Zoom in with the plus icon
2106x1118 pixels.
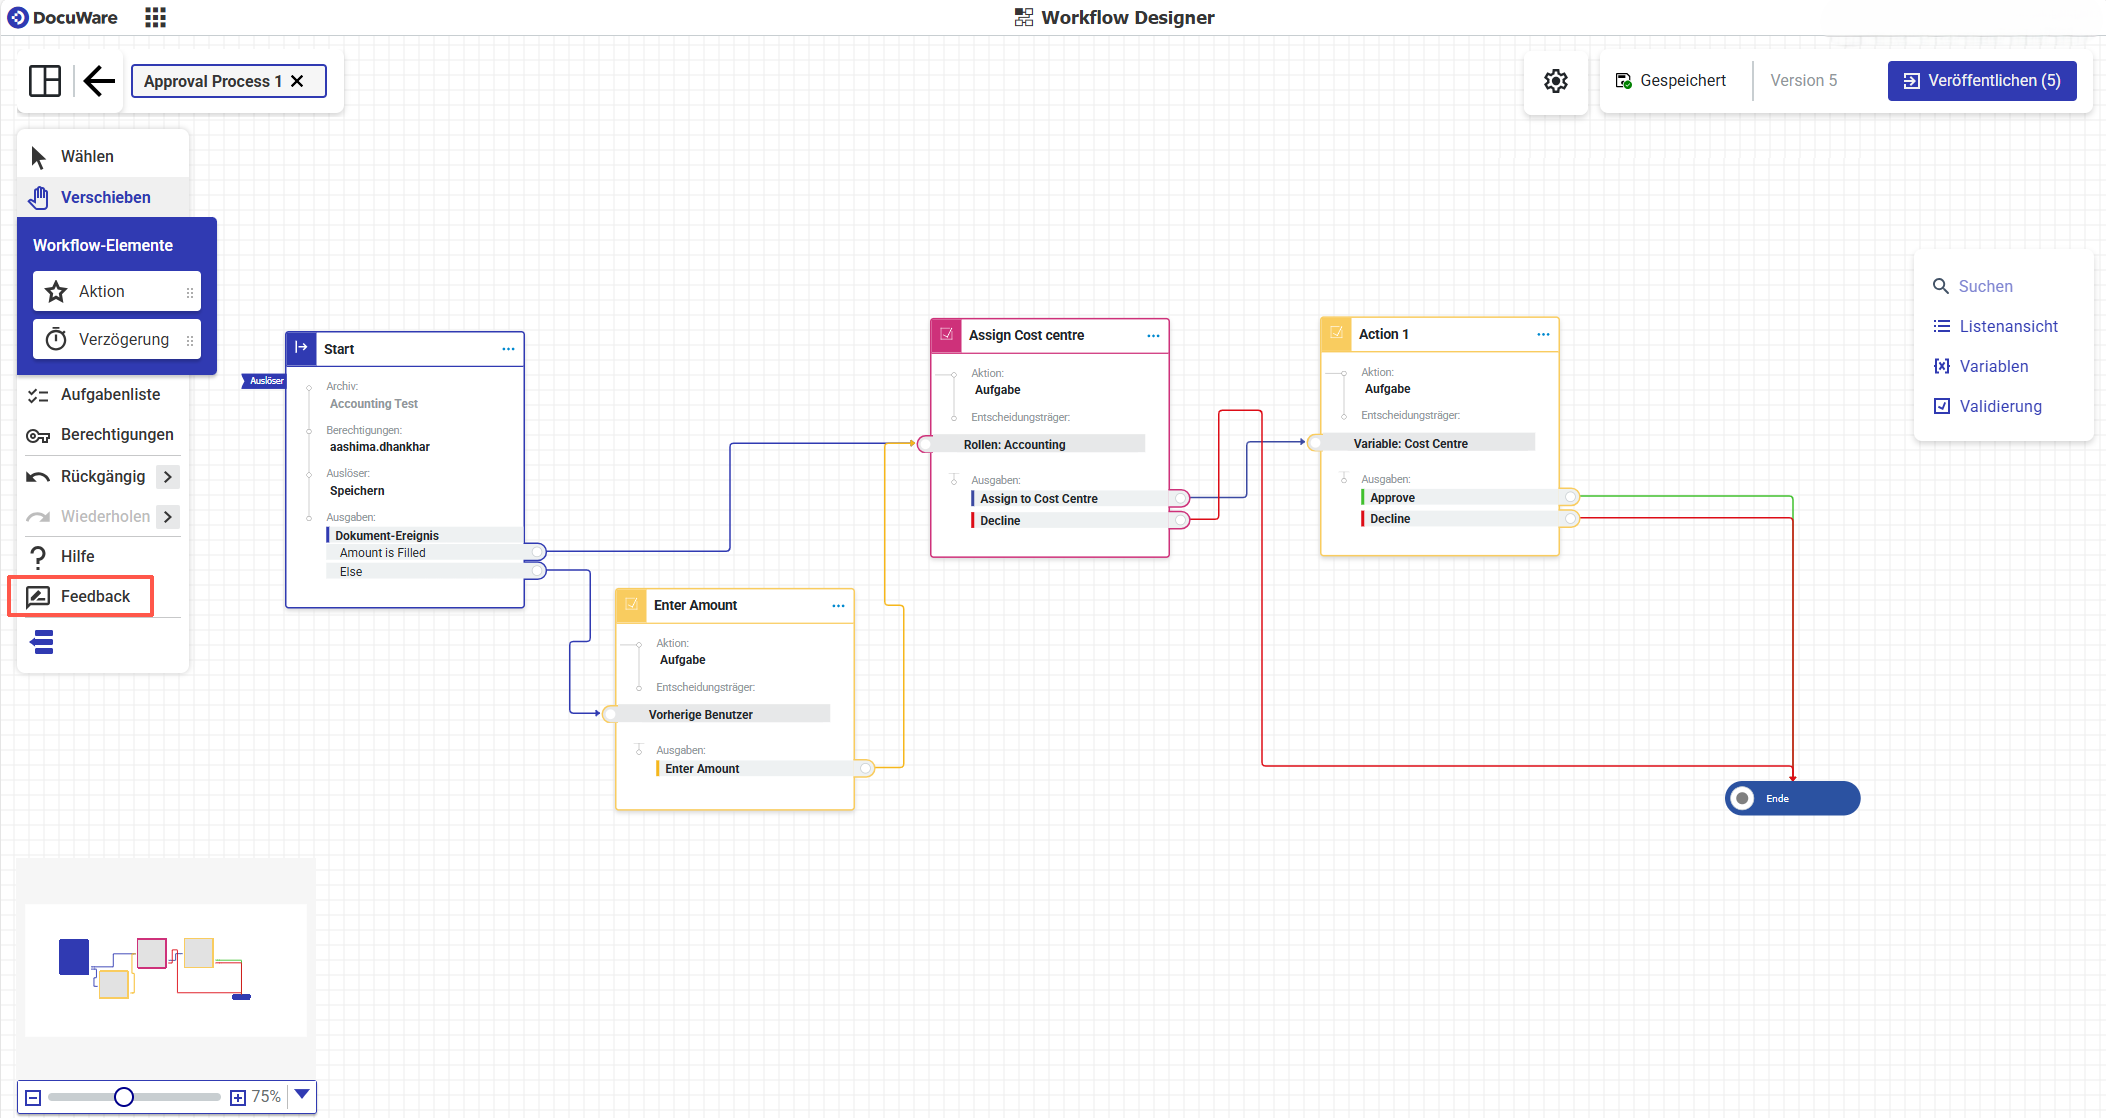tap(238, 1097)
